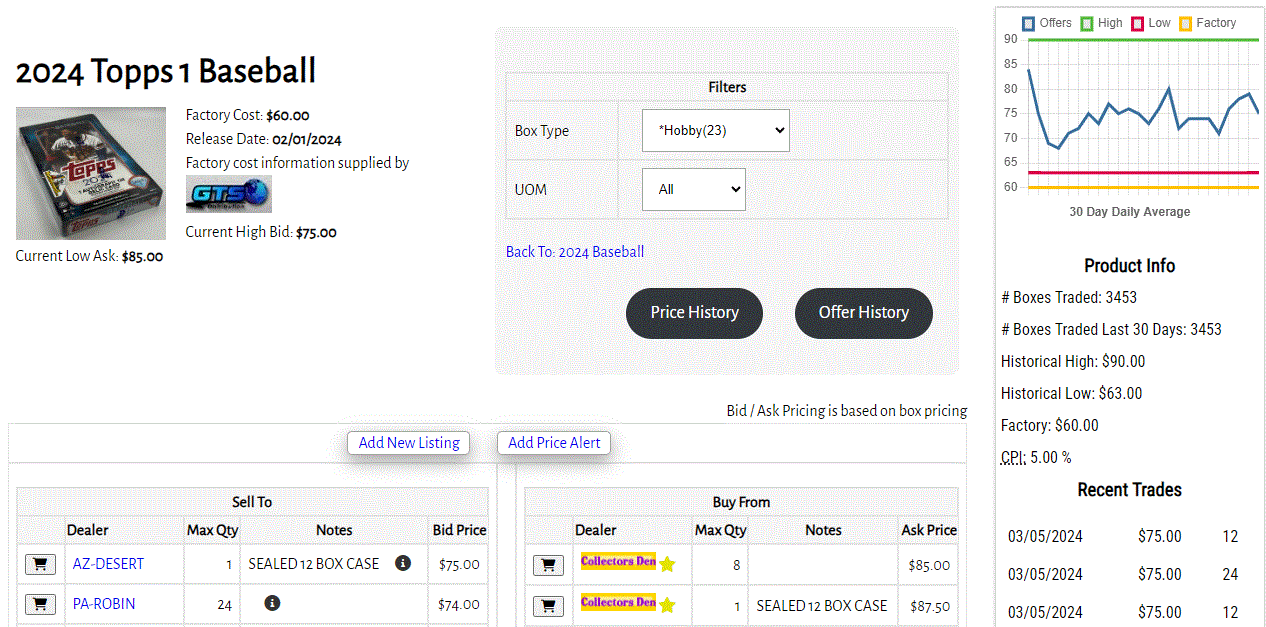
Task: Click cart icon beside $85.00 ask price
Action: 547,565
